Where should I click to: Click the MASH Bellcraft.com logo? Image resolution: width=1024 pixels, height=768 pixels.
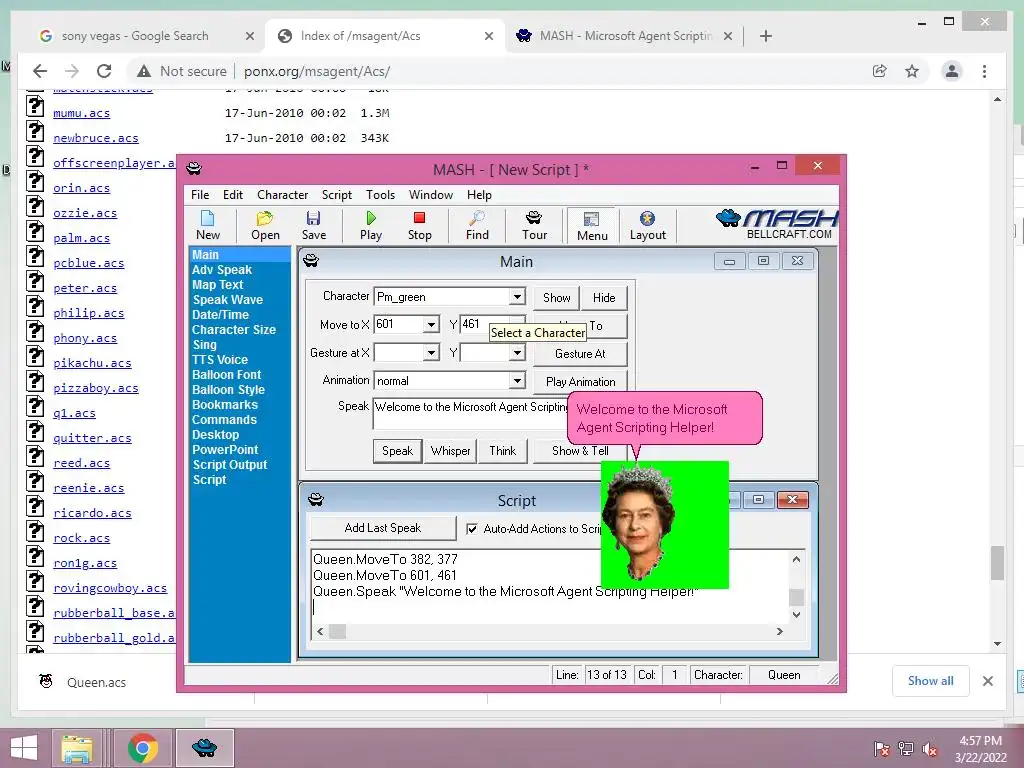coord(776,224)
